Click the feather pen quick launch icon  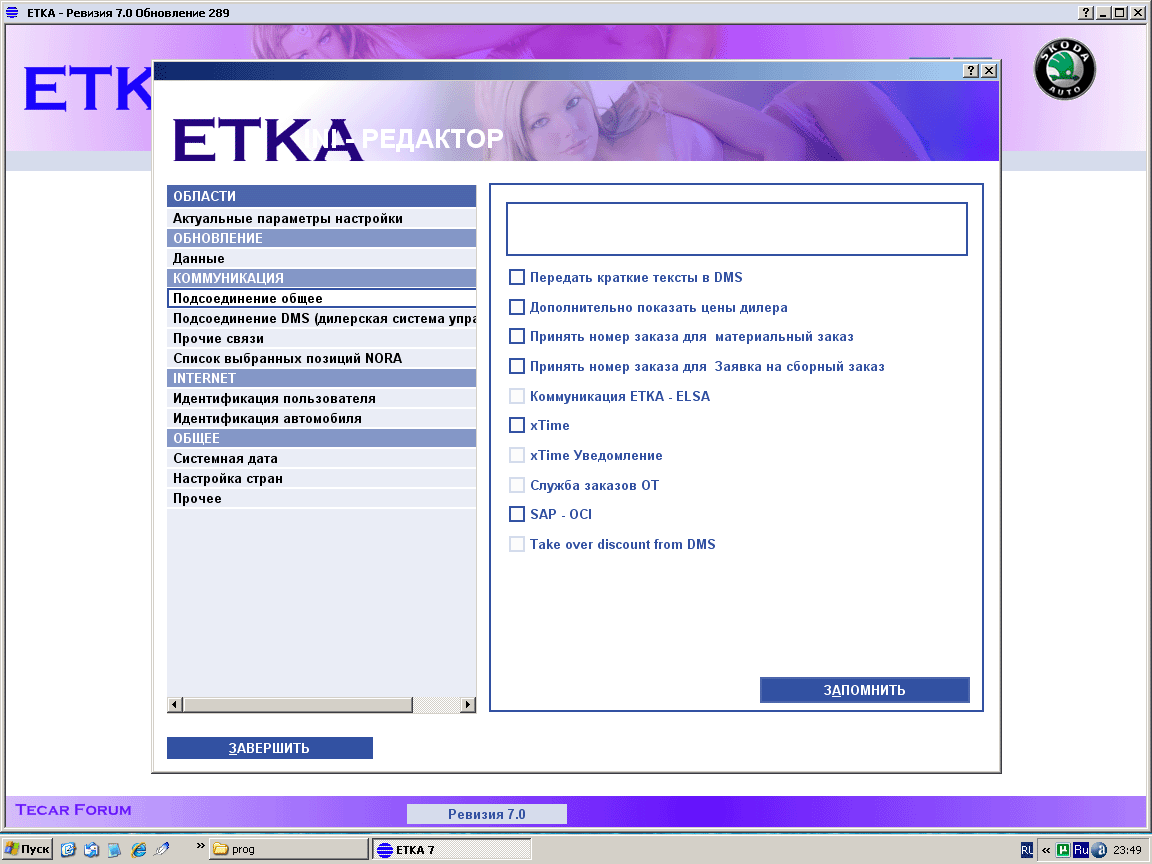point(161,849)
